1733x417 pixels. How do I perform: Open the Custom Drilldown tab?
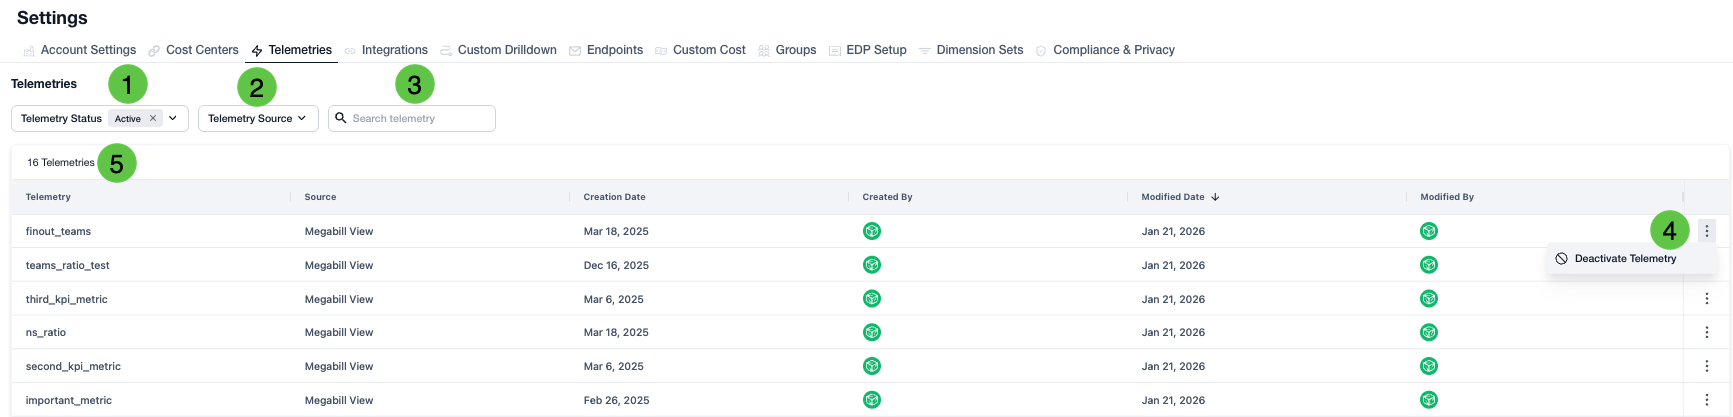click(506, 50)
